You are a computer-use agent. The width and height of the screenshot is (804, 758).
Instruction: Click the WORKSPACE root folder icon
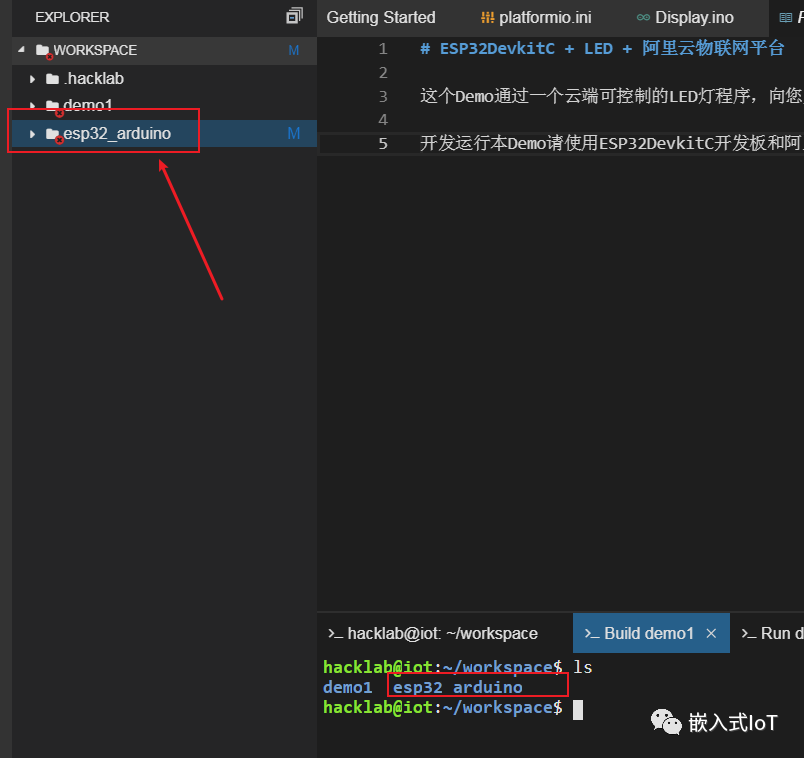pyautogui.click(x=42, y=50)
